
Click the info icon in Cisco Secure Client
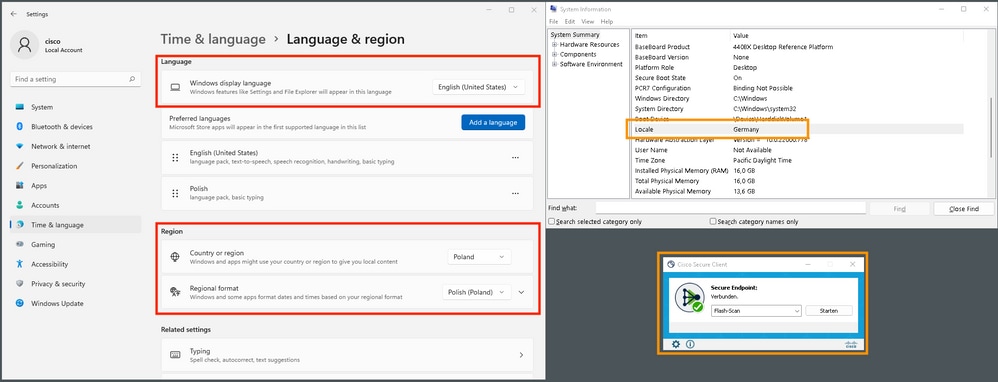[691, 344]
